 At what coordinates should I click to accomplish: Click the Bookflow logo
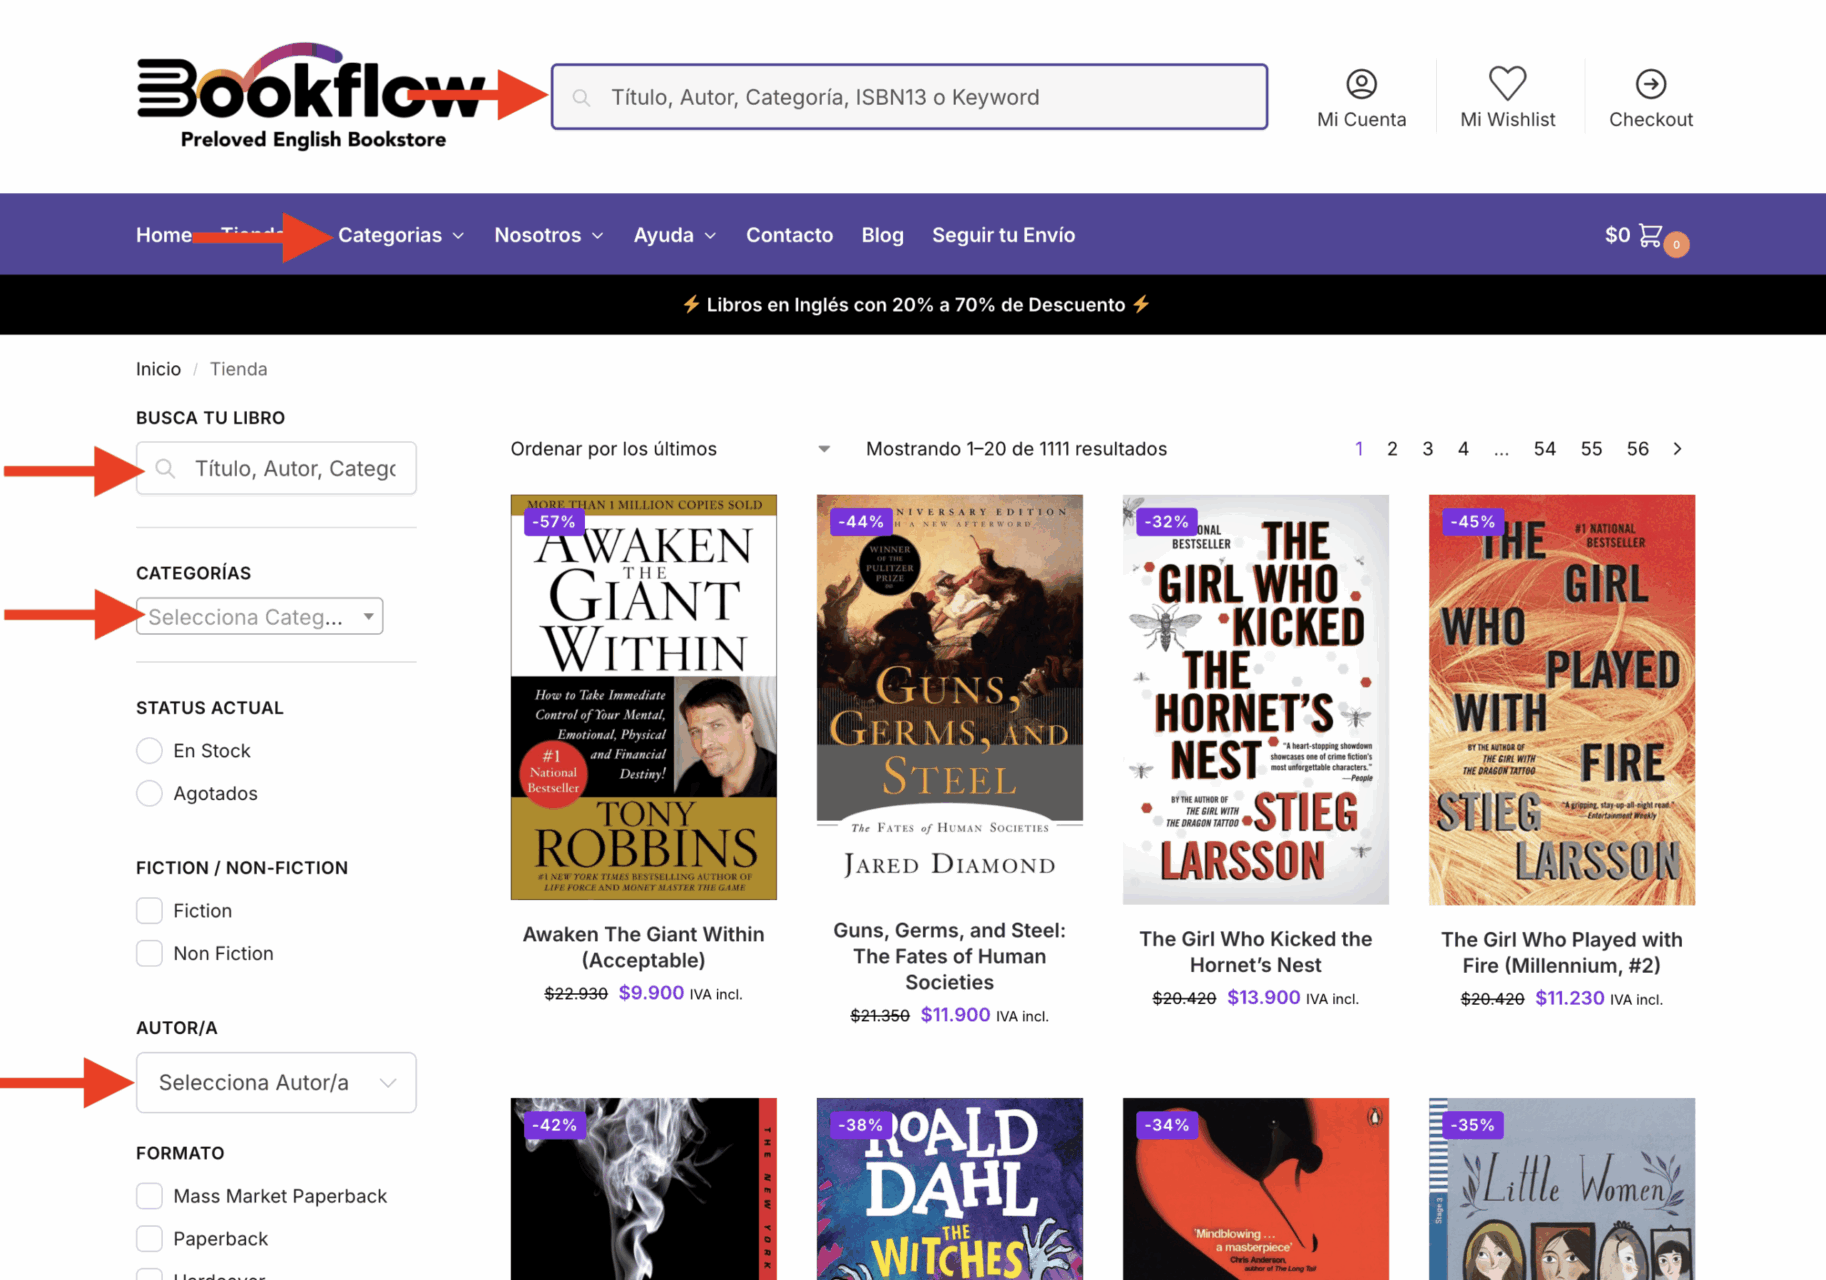click(x=311, y=97)
